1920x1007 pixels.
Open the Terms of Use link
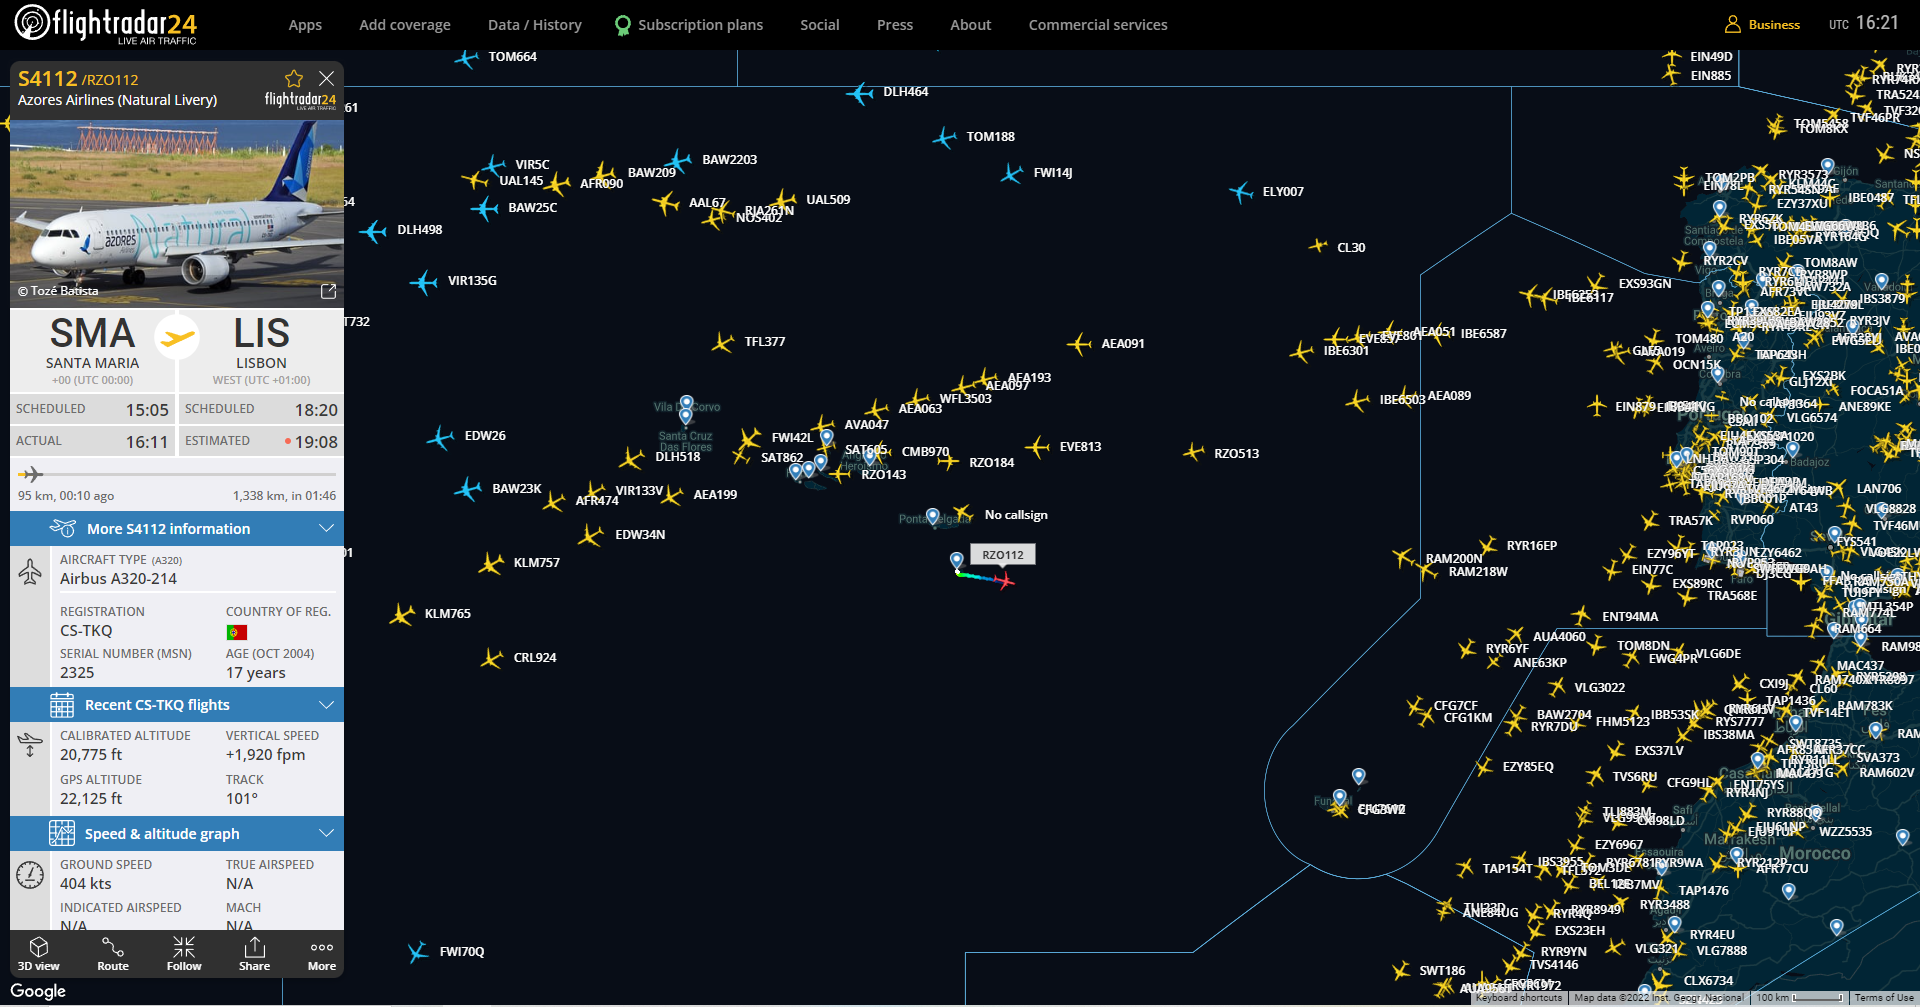click(1886, 998)
